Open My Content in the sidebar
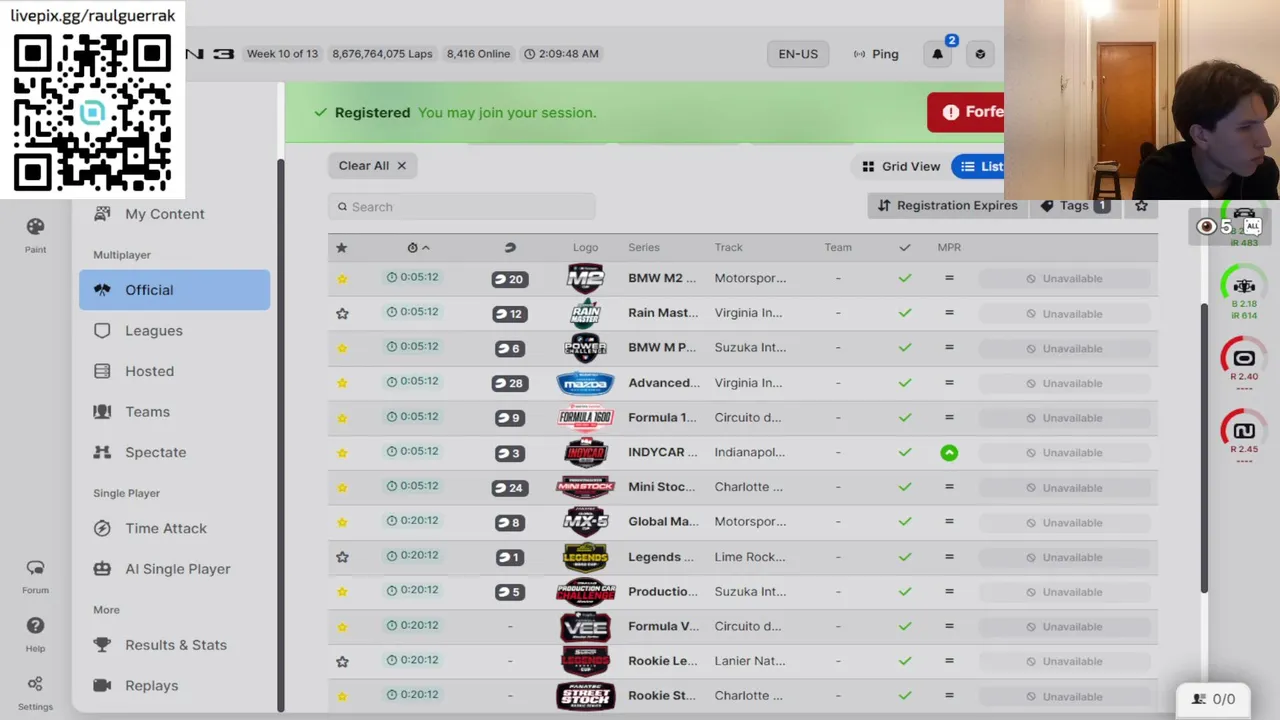 coord(164,214)
